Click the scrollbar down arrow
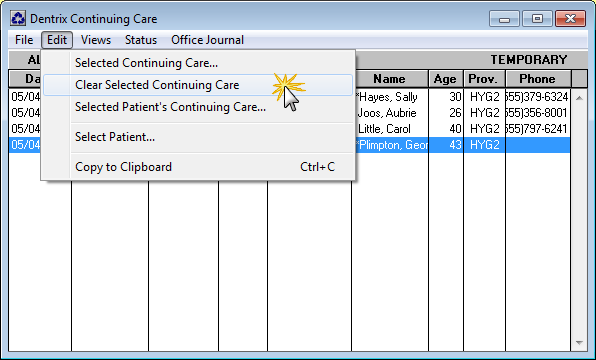 579,343
